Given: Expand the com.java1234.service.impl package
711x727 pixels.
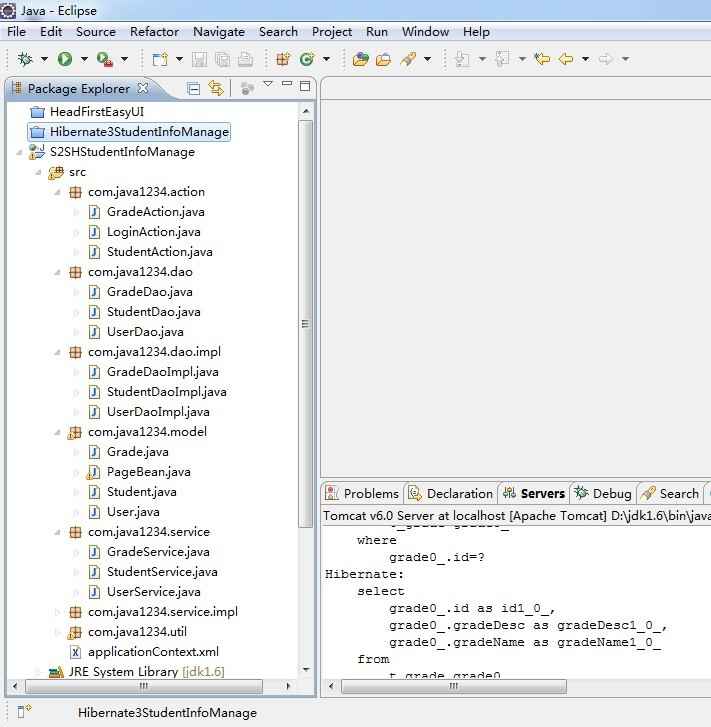Looking at the screenshot, I should pyautogui.click(x=59, y=612).
